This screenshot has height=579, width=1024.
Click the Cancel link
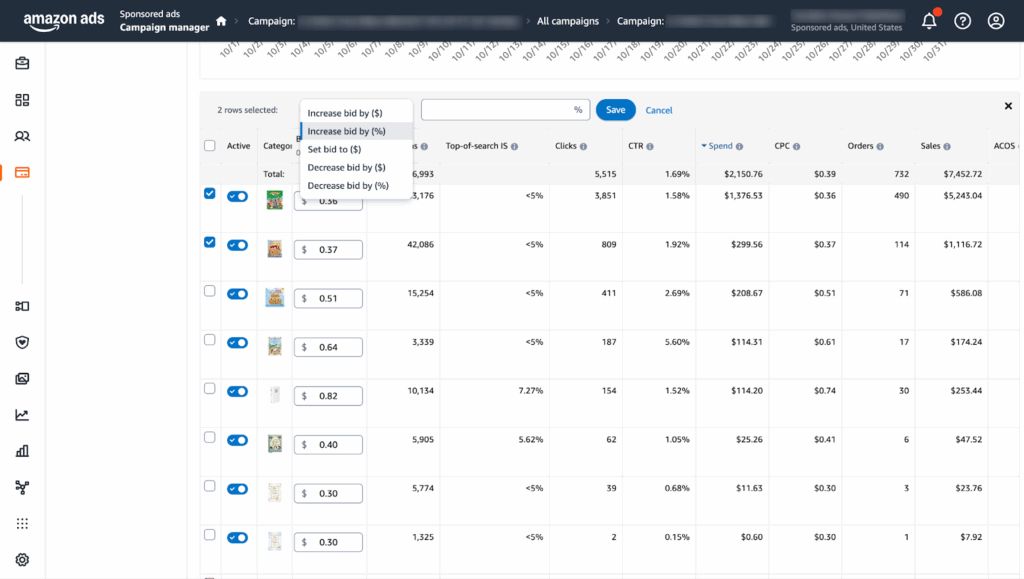[x=659, y=110]
